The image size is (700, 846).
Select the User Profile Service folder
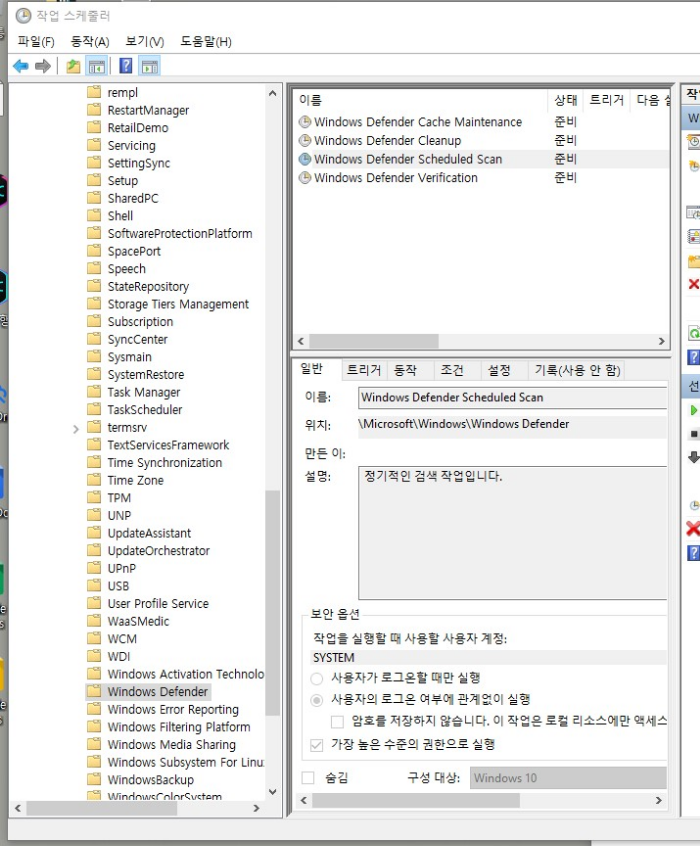click(158, 603)
